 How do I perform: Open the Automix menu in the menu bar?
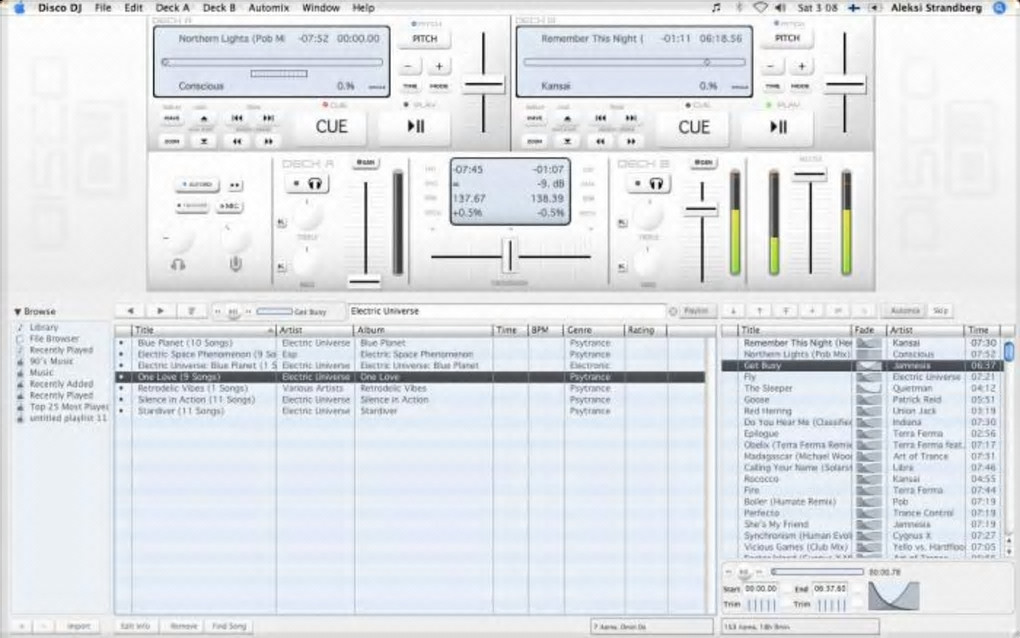click(x=269, y=8)
